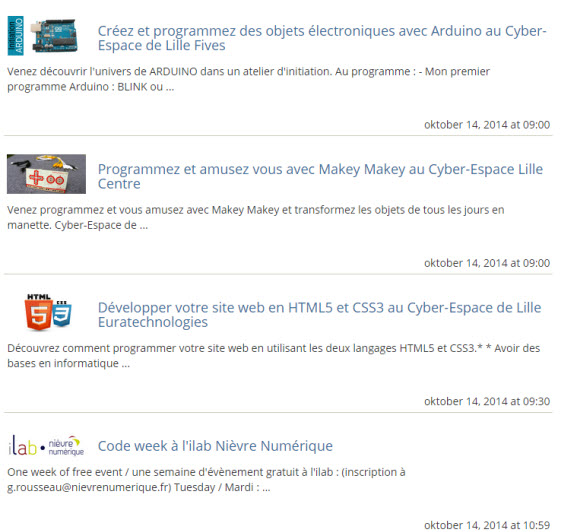Click the 10:59 date of ilab event
This screenshot has width=568, height=532.
tap(487, 525)
